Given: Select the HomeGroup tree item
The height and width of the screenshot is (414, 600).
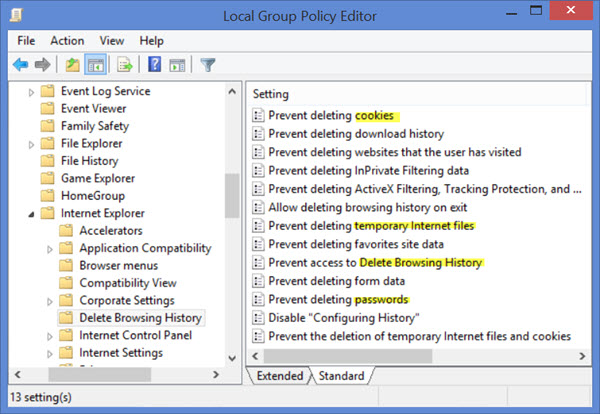Looking at the screenshot, I should [93, 196].
